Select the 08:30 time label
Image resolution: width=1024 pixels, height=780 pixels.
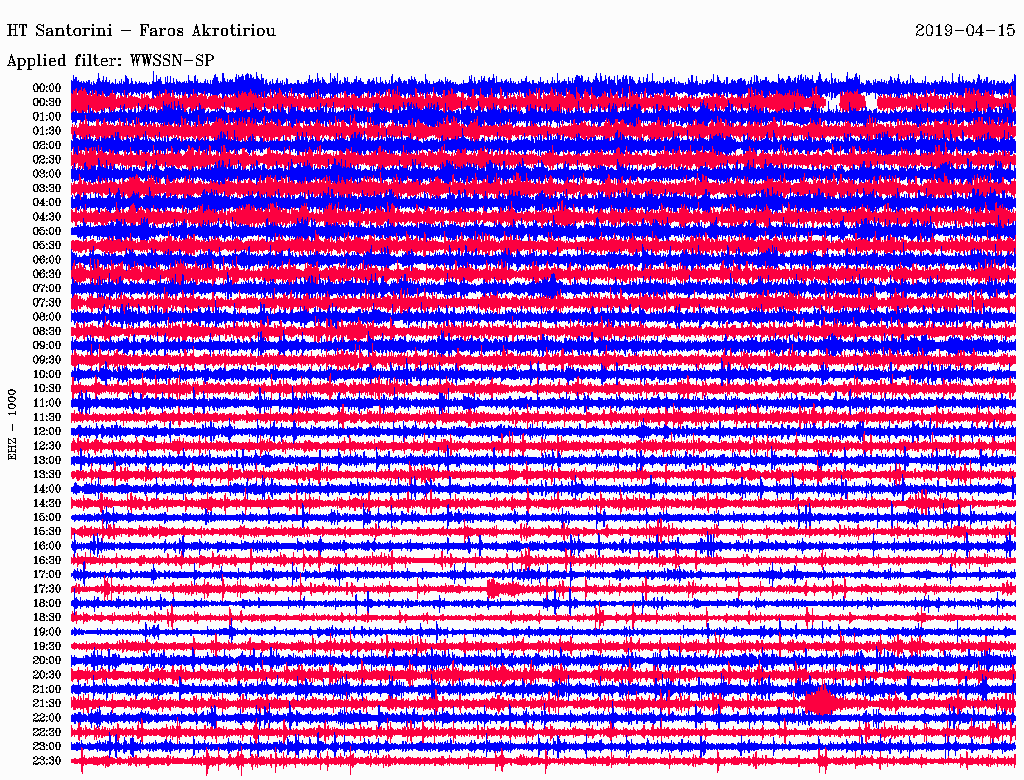(47, 331)
